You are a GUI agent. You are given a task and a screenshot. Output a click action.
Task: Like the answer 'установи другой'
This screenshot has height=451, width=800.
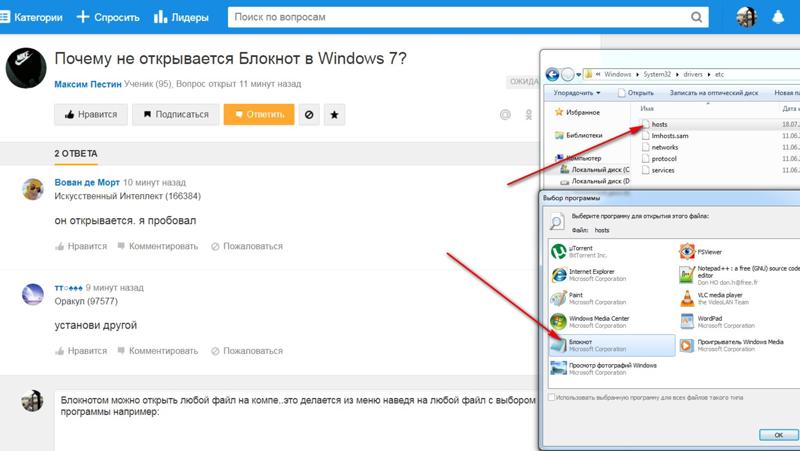[82, 351]
